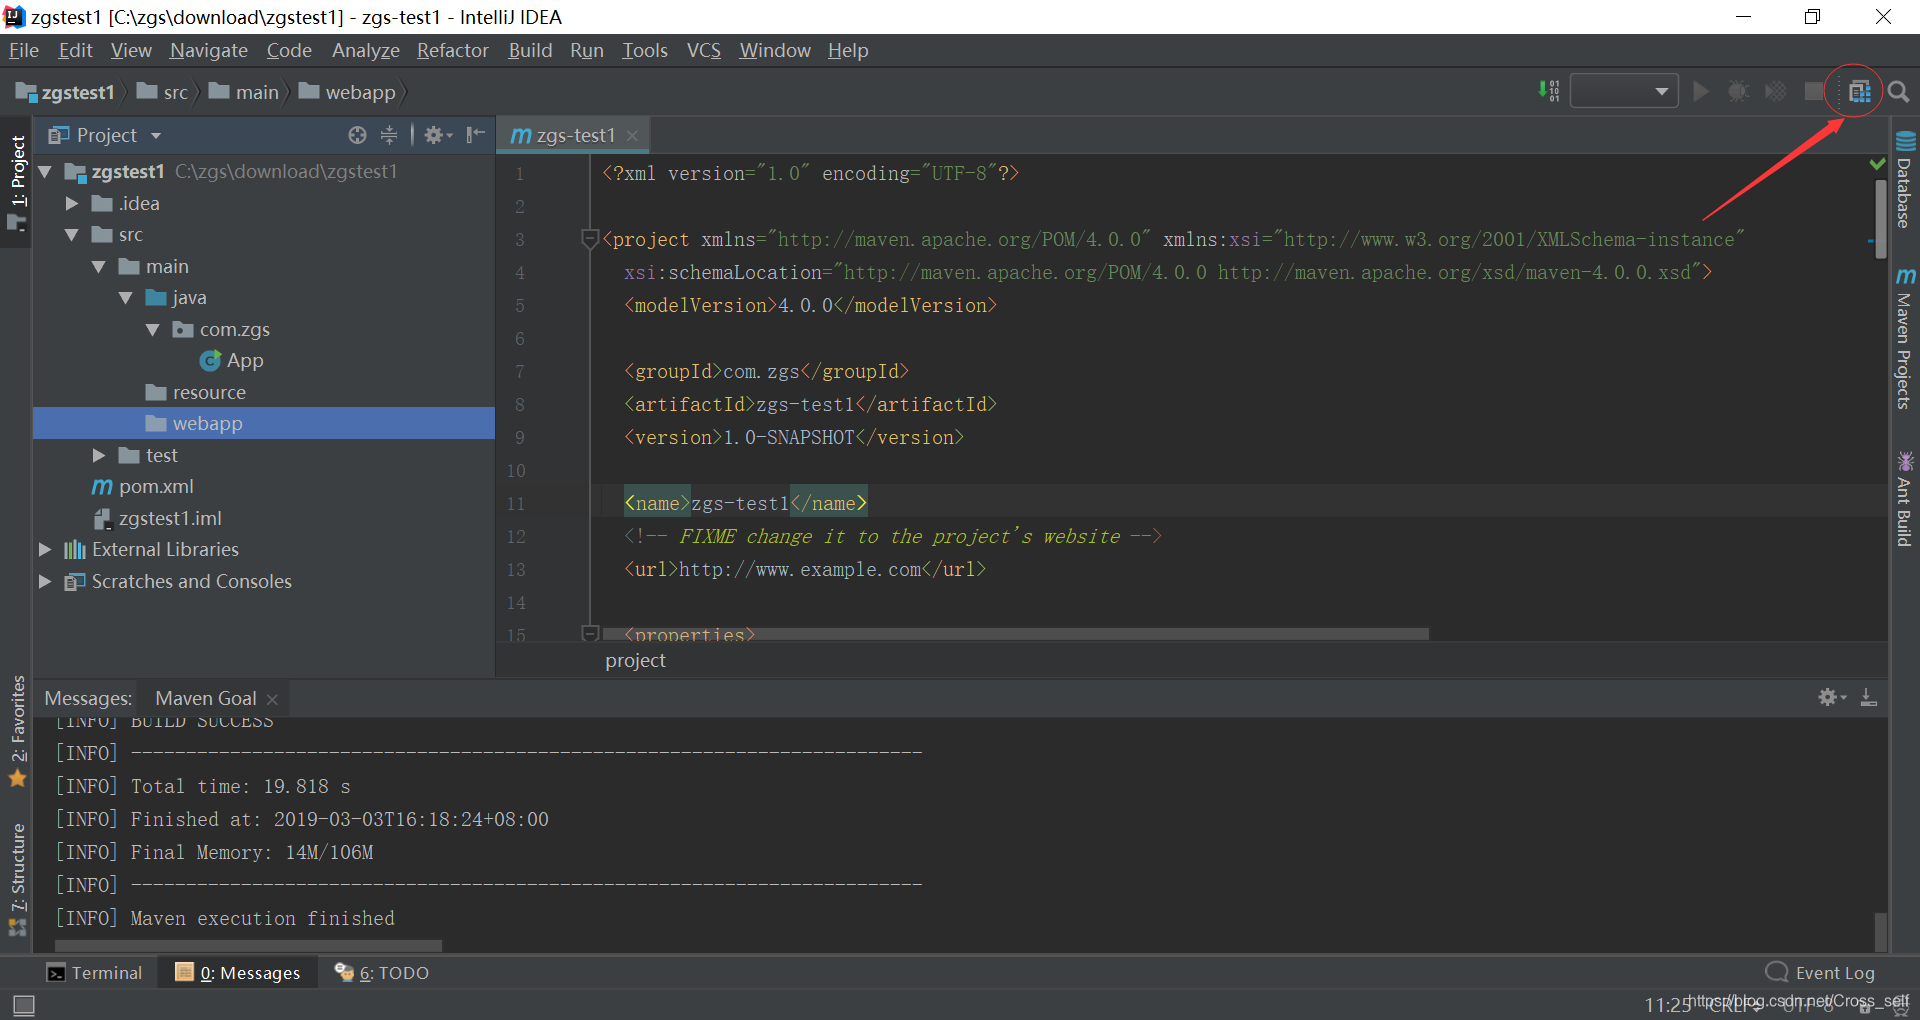Select the App class file
This screenshot has width=1920, height=1020.
pos(232,361)
